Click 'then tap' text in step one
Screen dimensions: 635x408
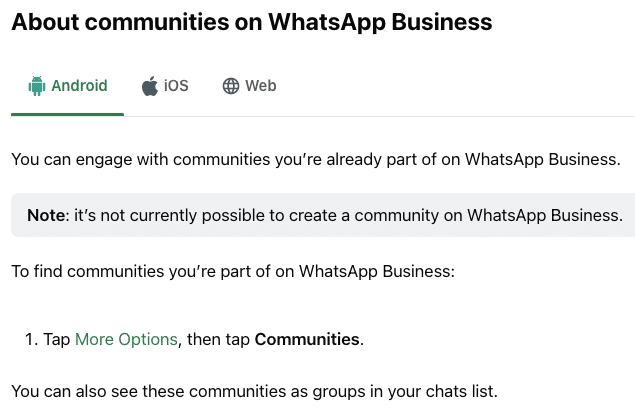click(x=218, y=339)
